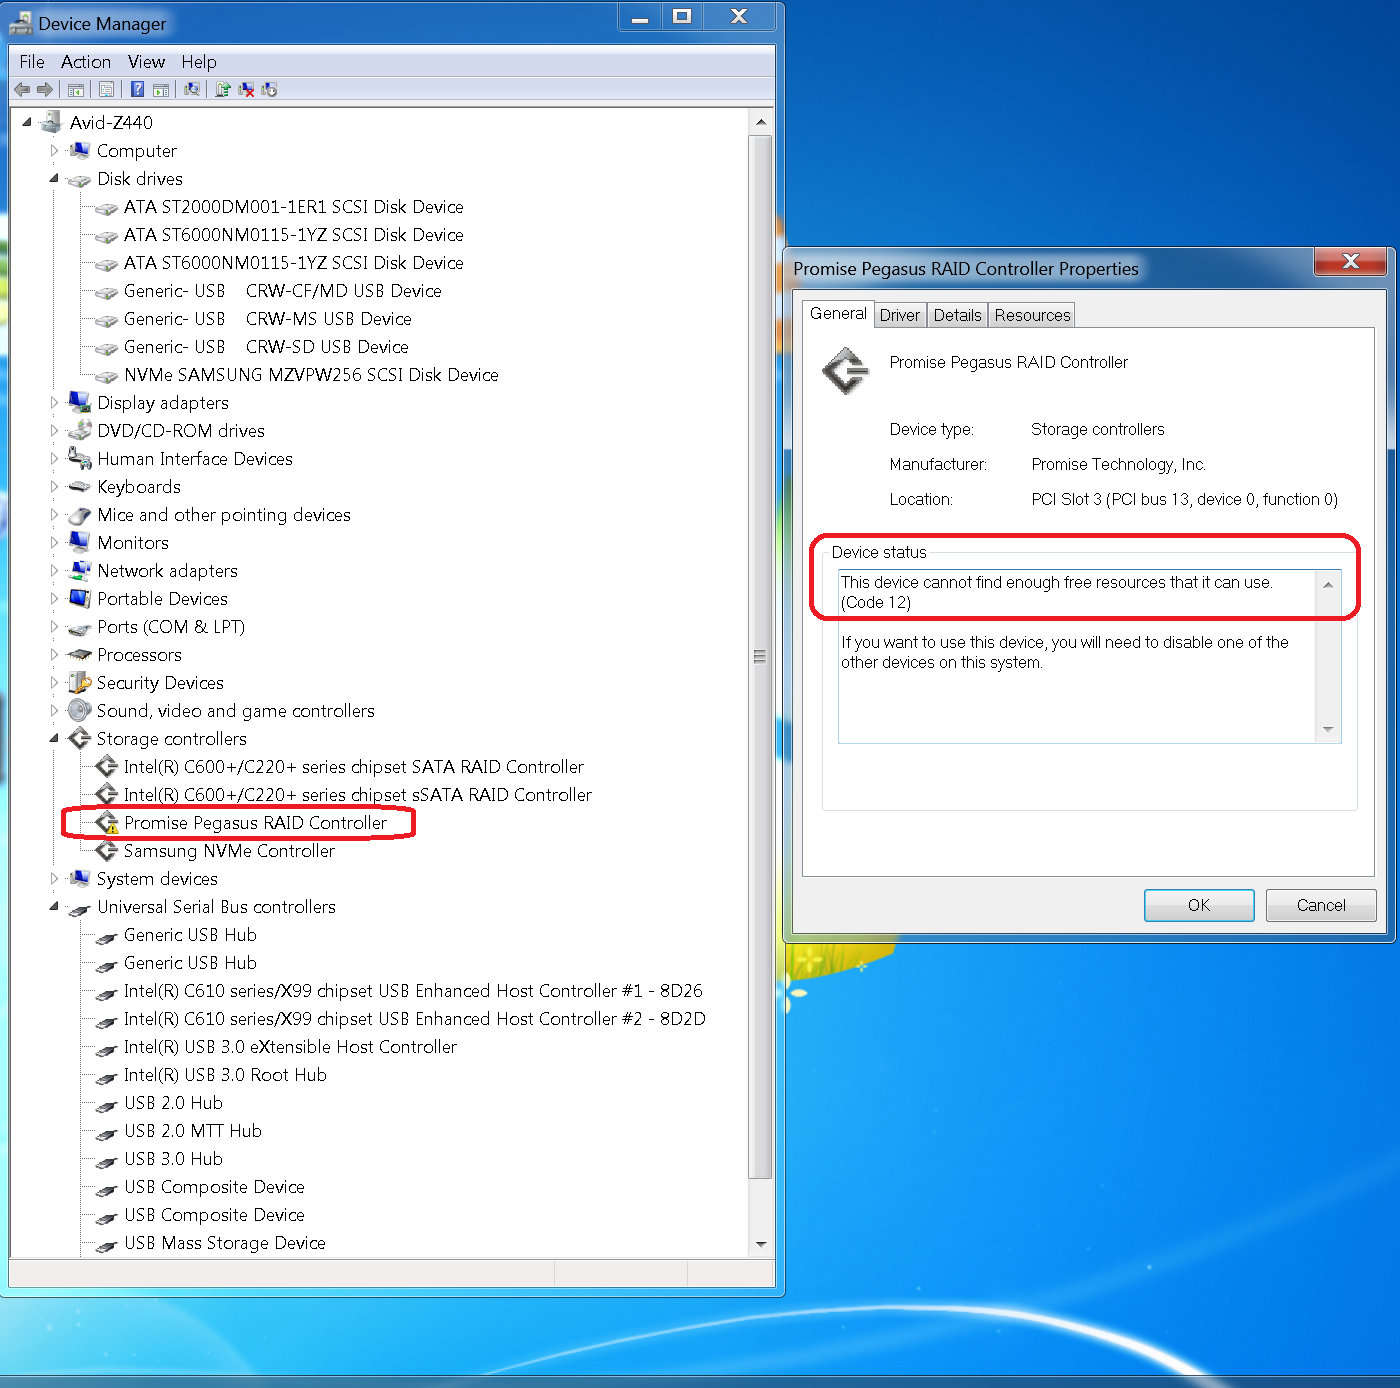Collapse the Universal Serial Bus controllers category
Screen dimensions: 1400x1388
click(54, 907)
